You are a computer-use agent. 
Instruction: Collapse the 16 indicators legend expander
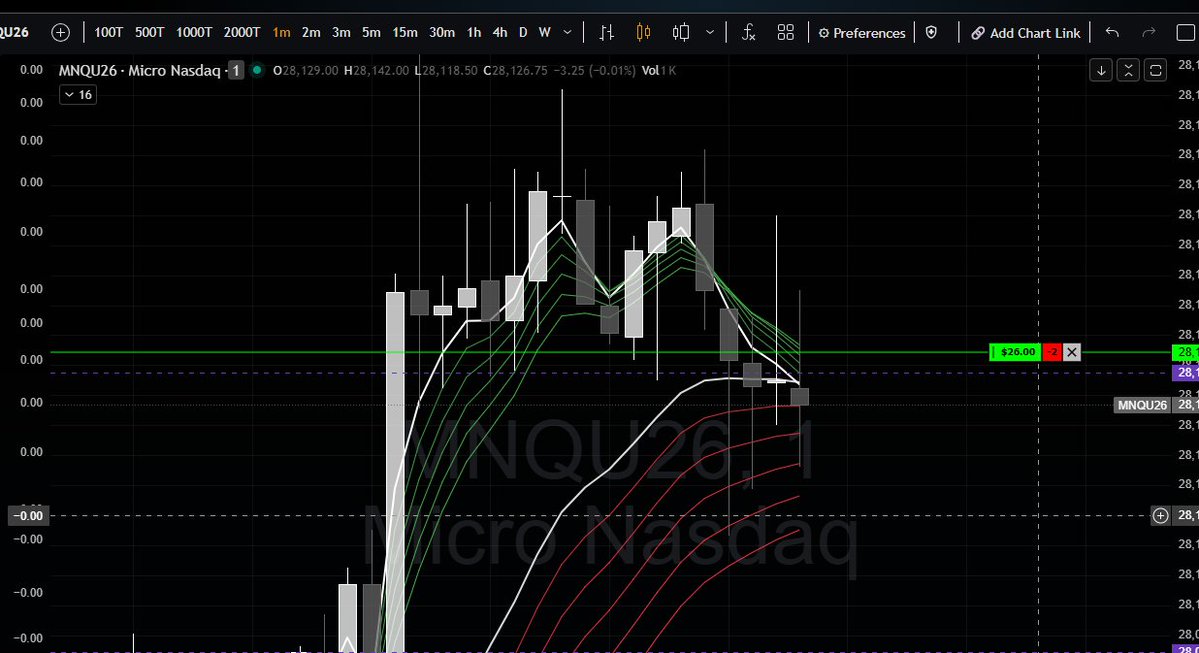click(x=78, y=95)
